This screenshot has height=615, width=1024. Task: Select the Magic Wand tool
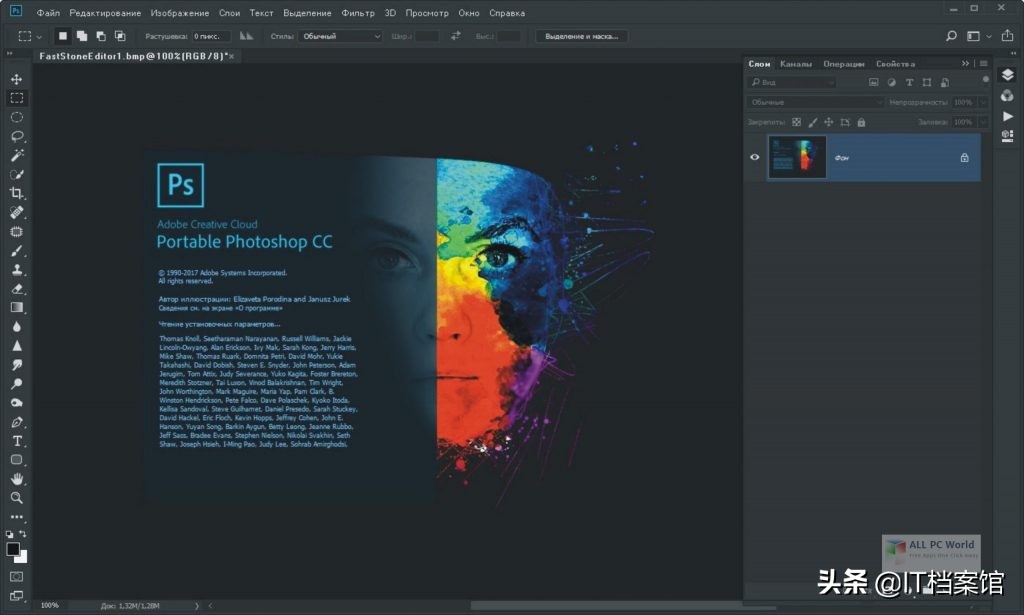(x=17, y=155)
